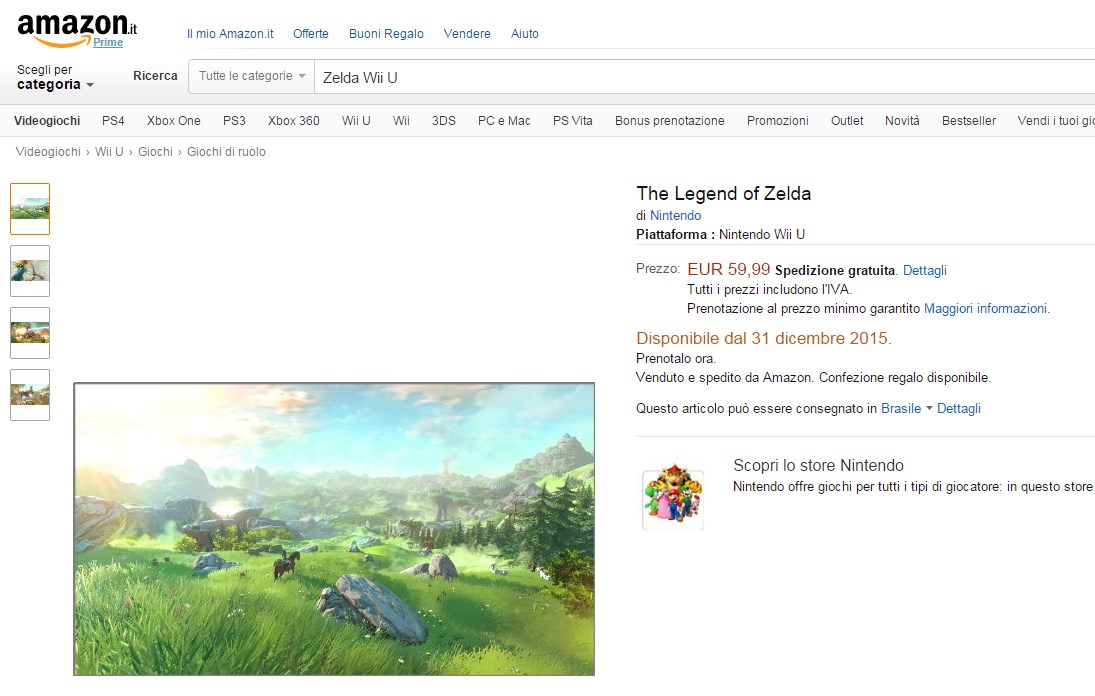This screenshot has height=696, width=1095.
Task: Open the Nintendo brand link
Action: point(675,216)
